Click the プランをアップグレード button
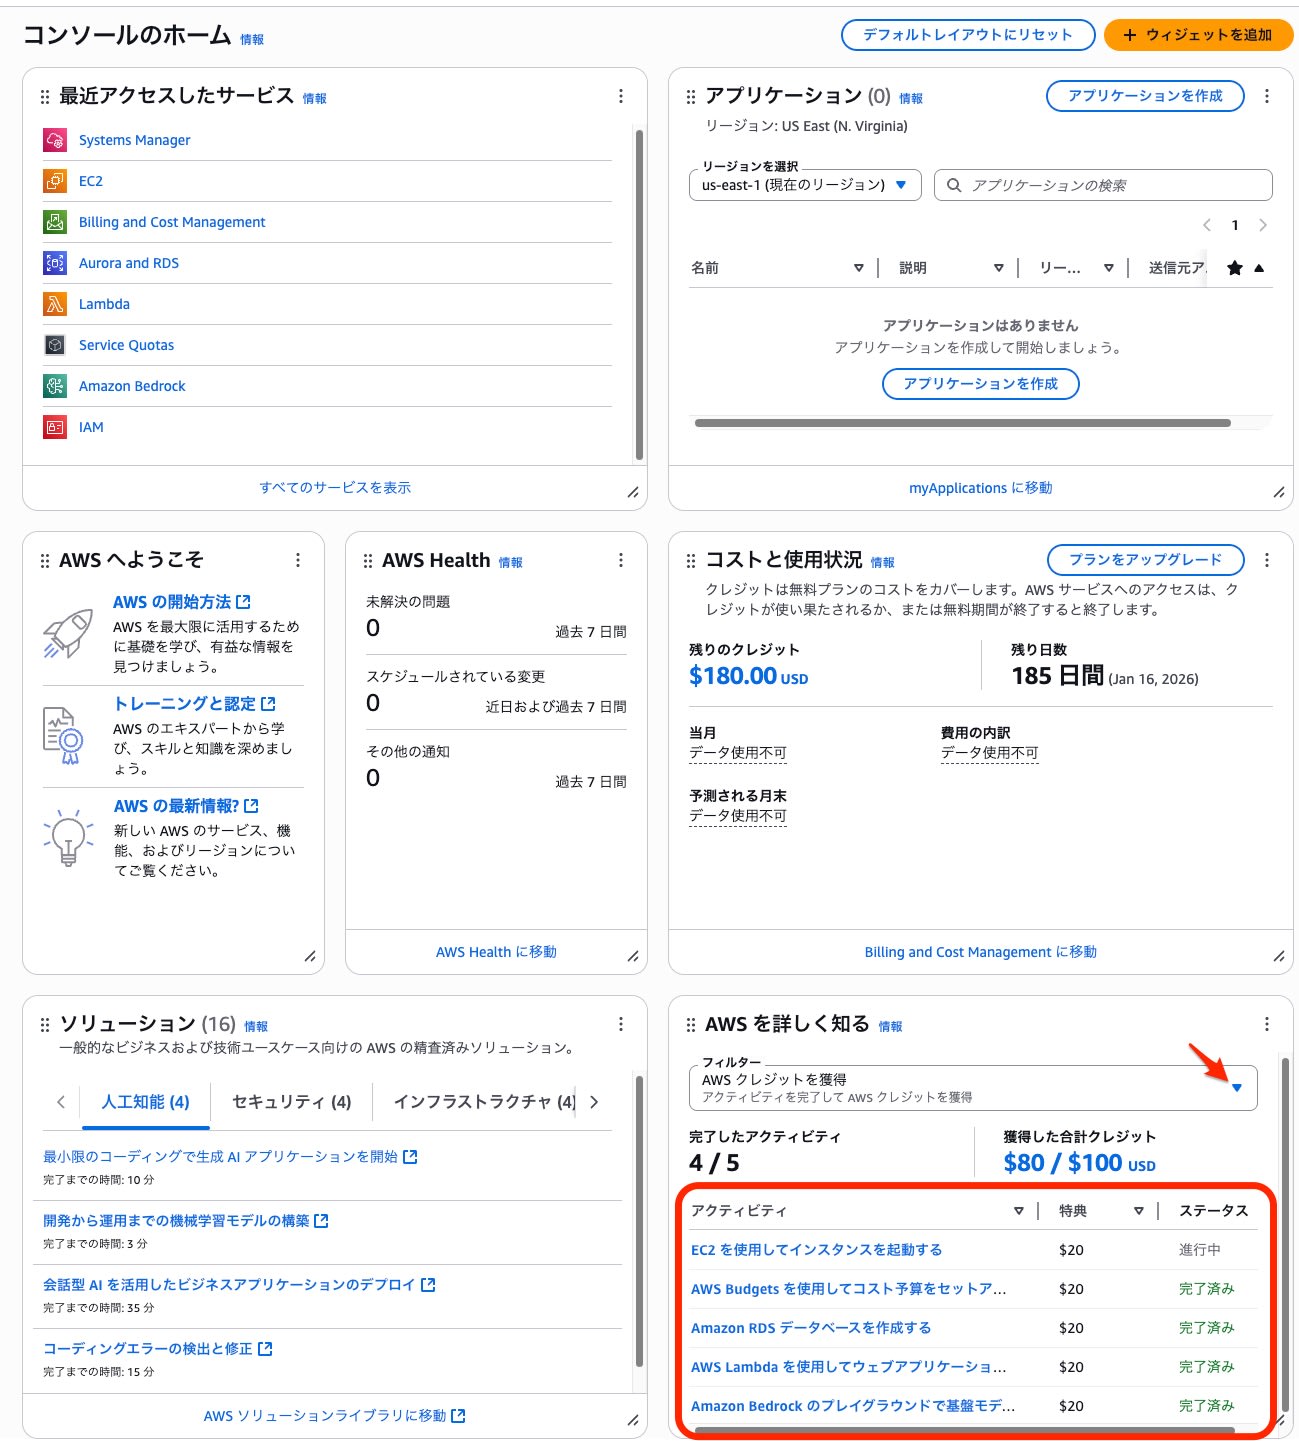Viewport: 1299px width, 1441px height. 1145,560
